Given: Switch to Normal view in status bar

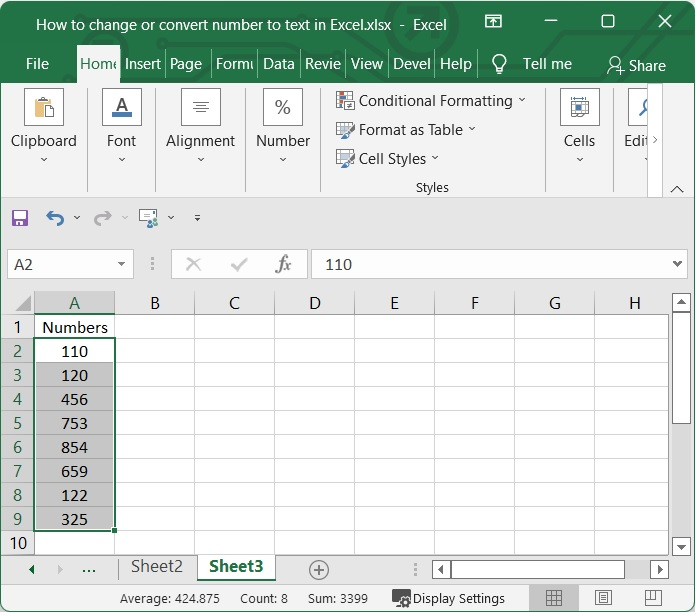Looking at the screenshot, I should point(554,598).
